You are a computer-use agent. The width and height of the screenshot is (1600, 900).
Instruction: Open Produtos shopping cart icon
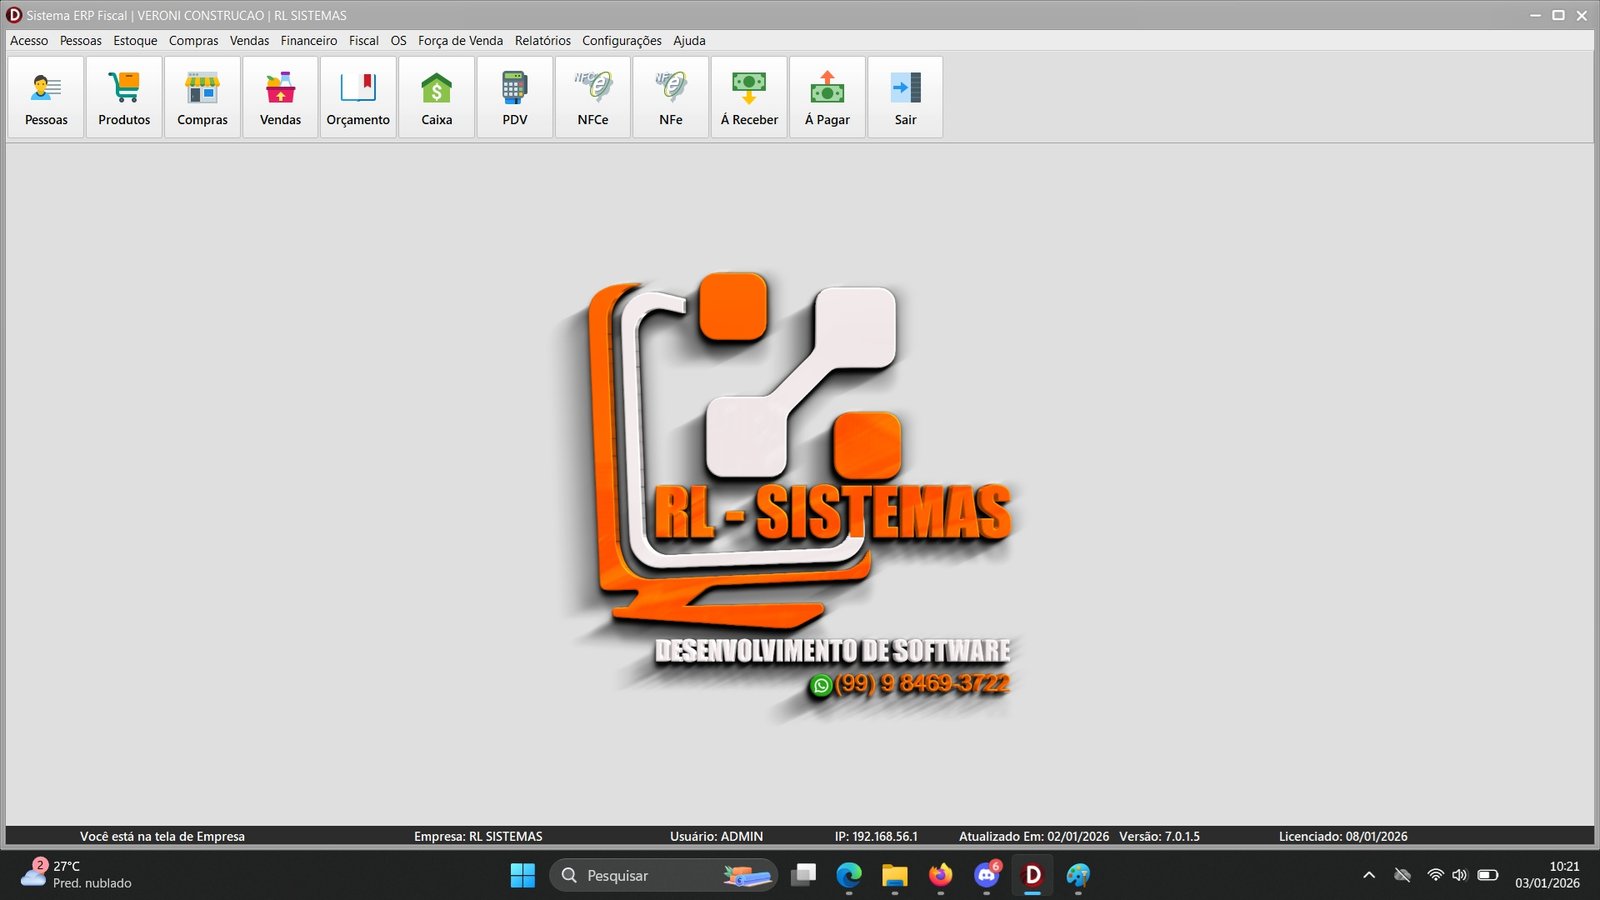pos(124,97)
